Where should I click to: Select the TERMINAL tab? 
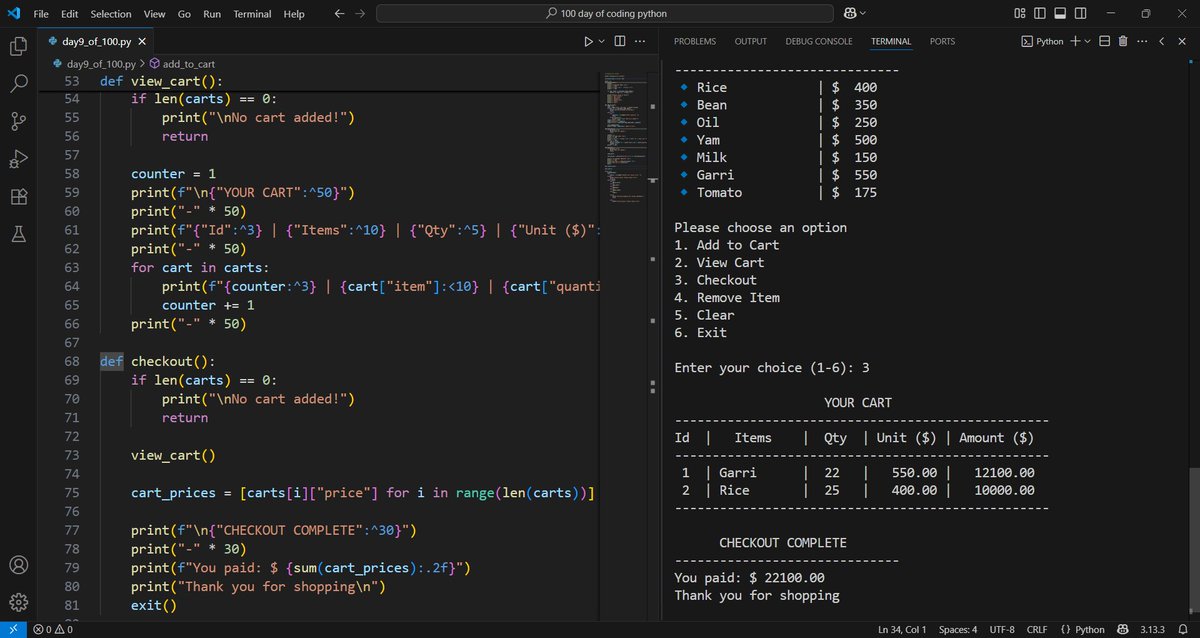(891, 41)
